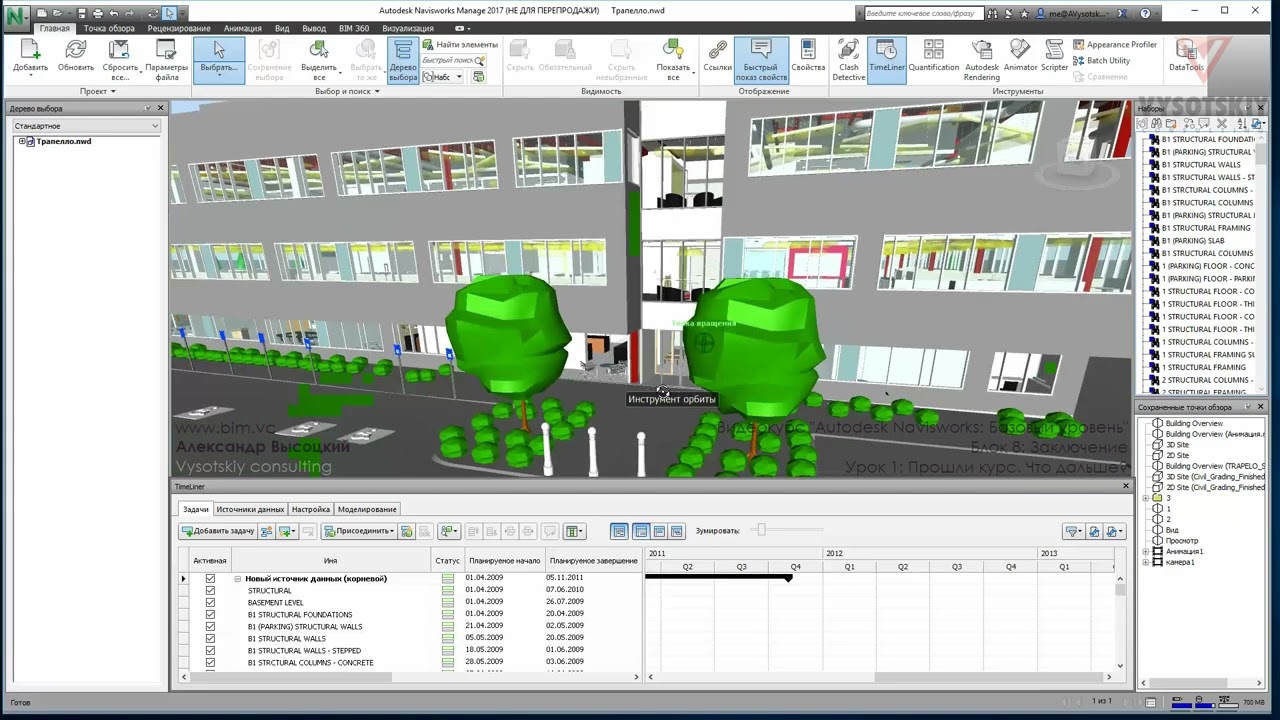The width and height of the screenshot is (1280, 720).
Task: Expand the Выбор и поиск ribbon panel
Action: [347, 91]
